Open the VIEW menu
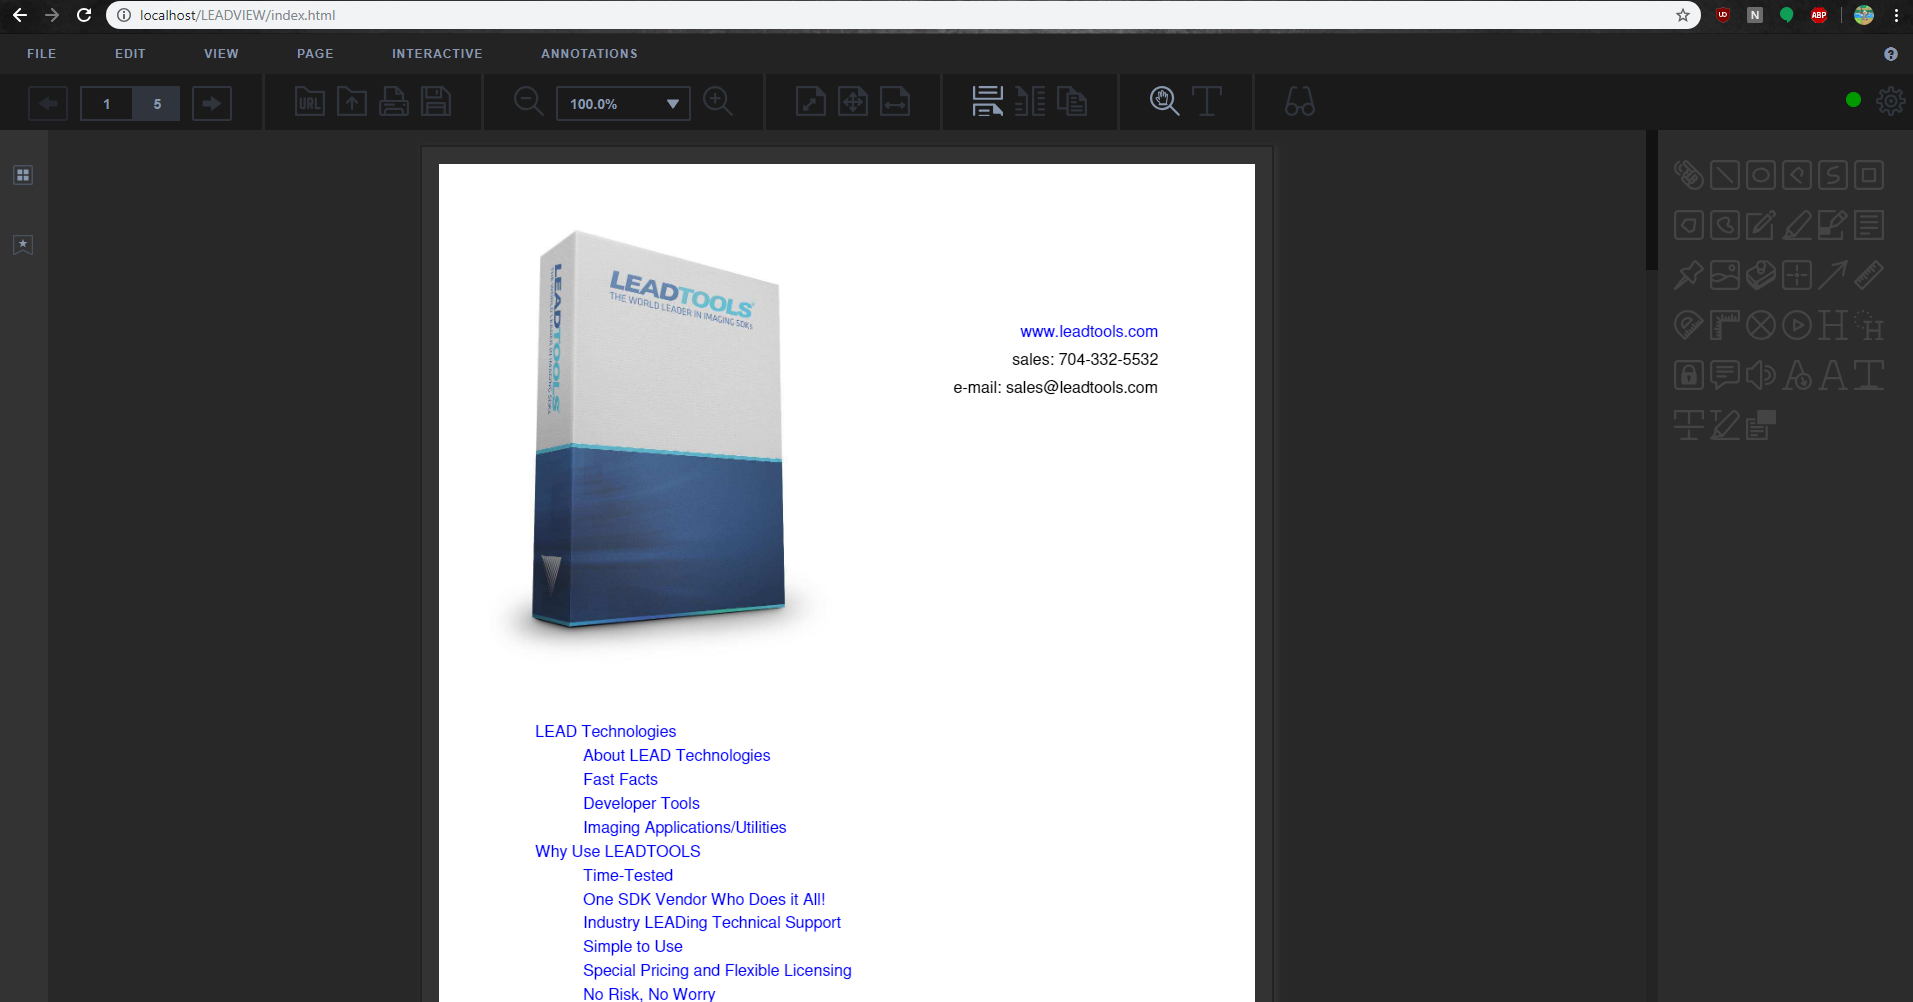Image resolution: width=1913 pixels, height=1002 pixels. point(221,54)
